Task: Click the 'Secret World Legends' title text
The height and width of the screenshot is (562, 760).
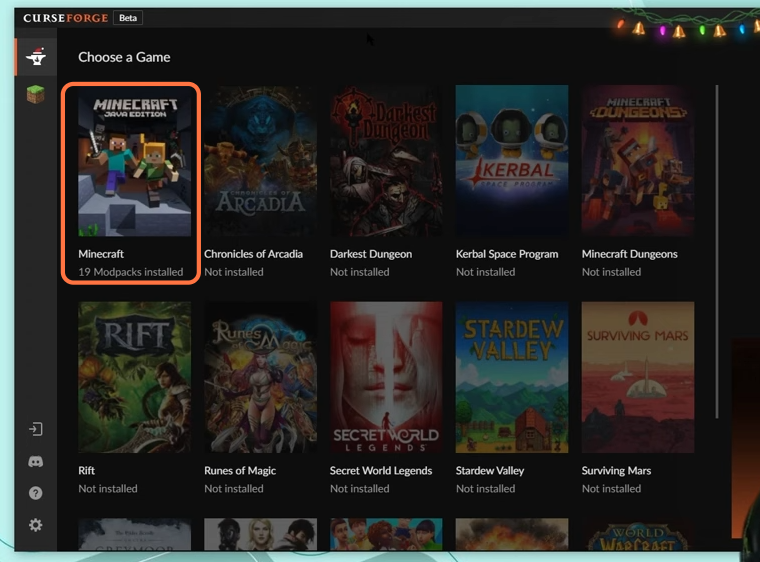Action: point(381,471)
